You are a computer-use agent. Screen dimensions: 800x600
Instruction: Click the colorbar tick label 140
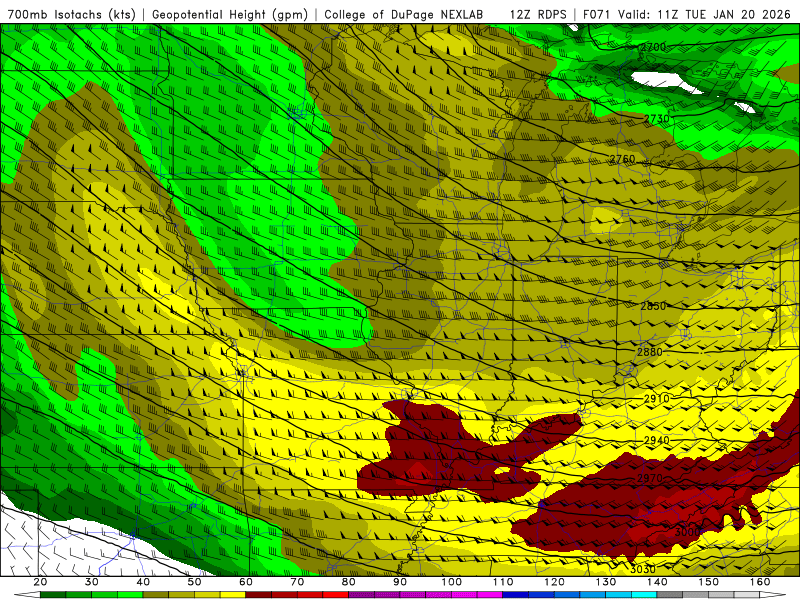point(657,582)
